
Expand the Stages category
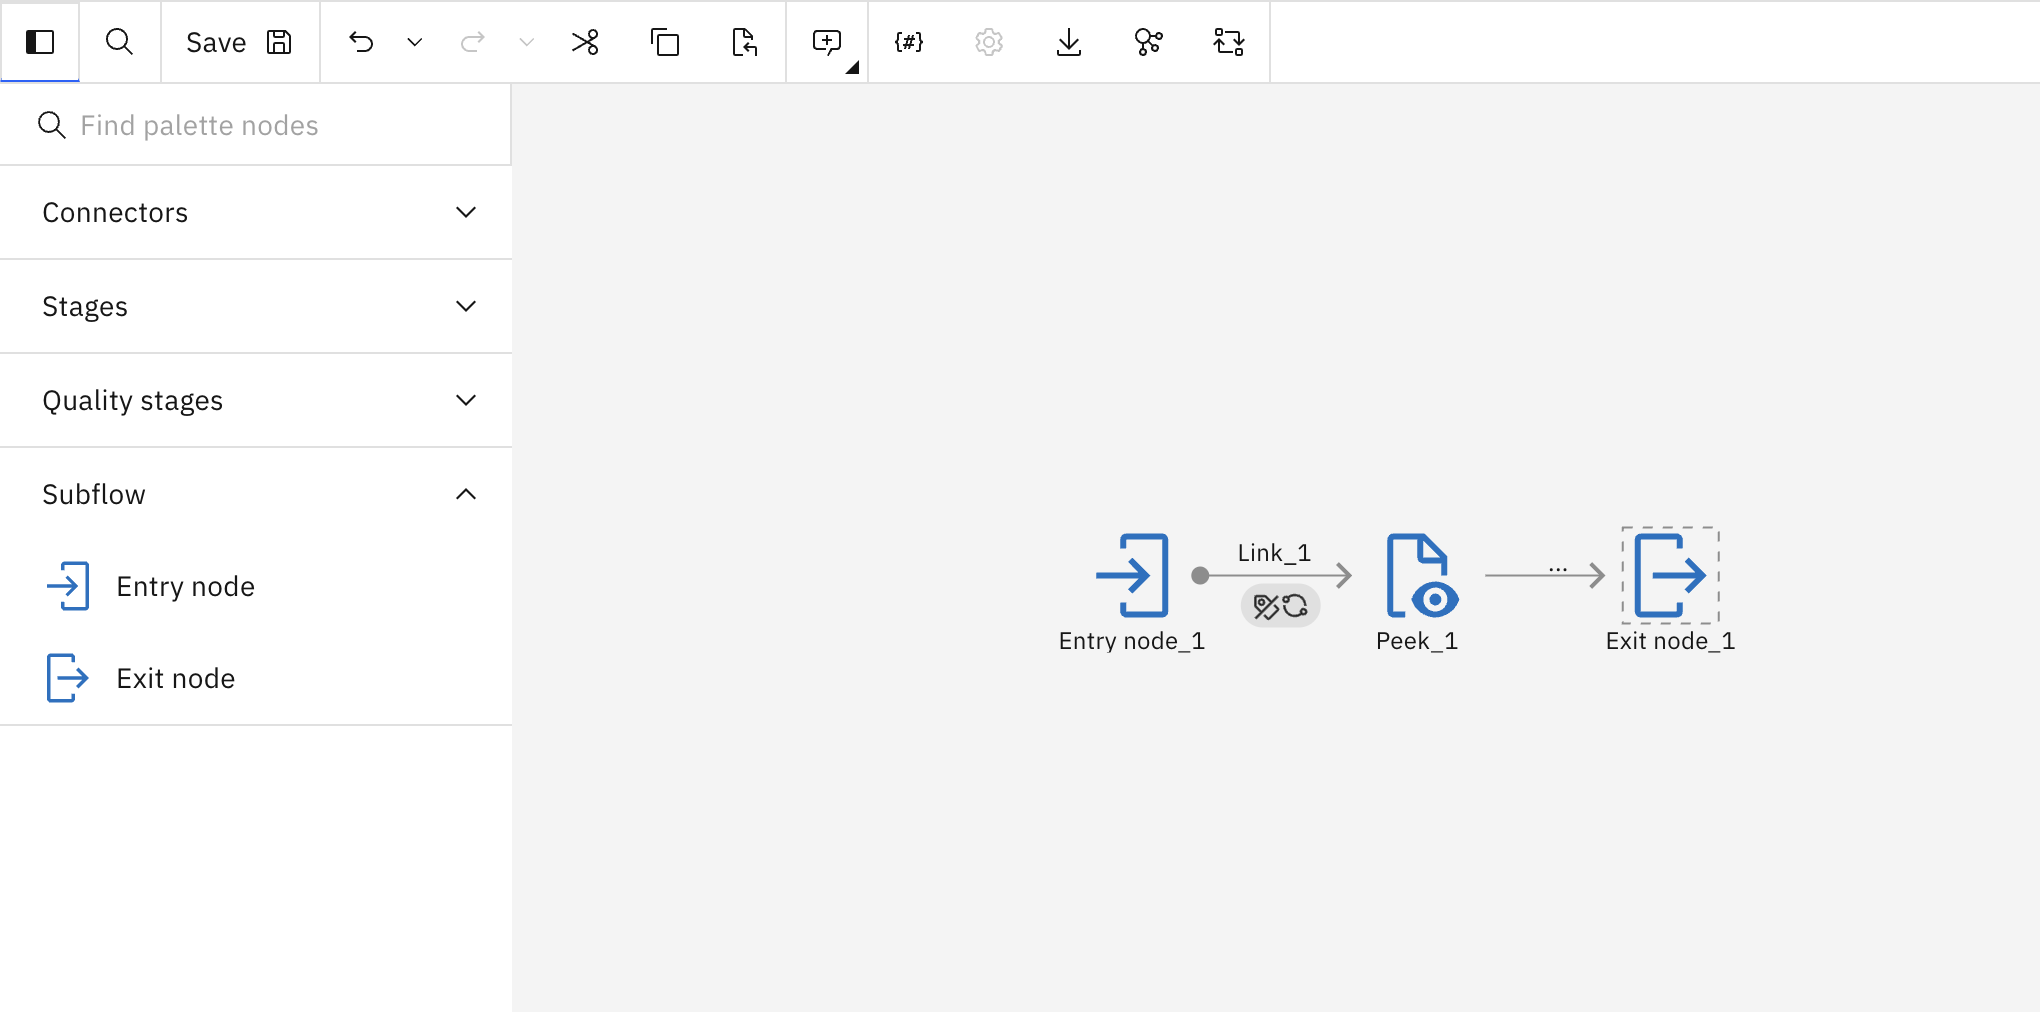[x=256, y=306]
